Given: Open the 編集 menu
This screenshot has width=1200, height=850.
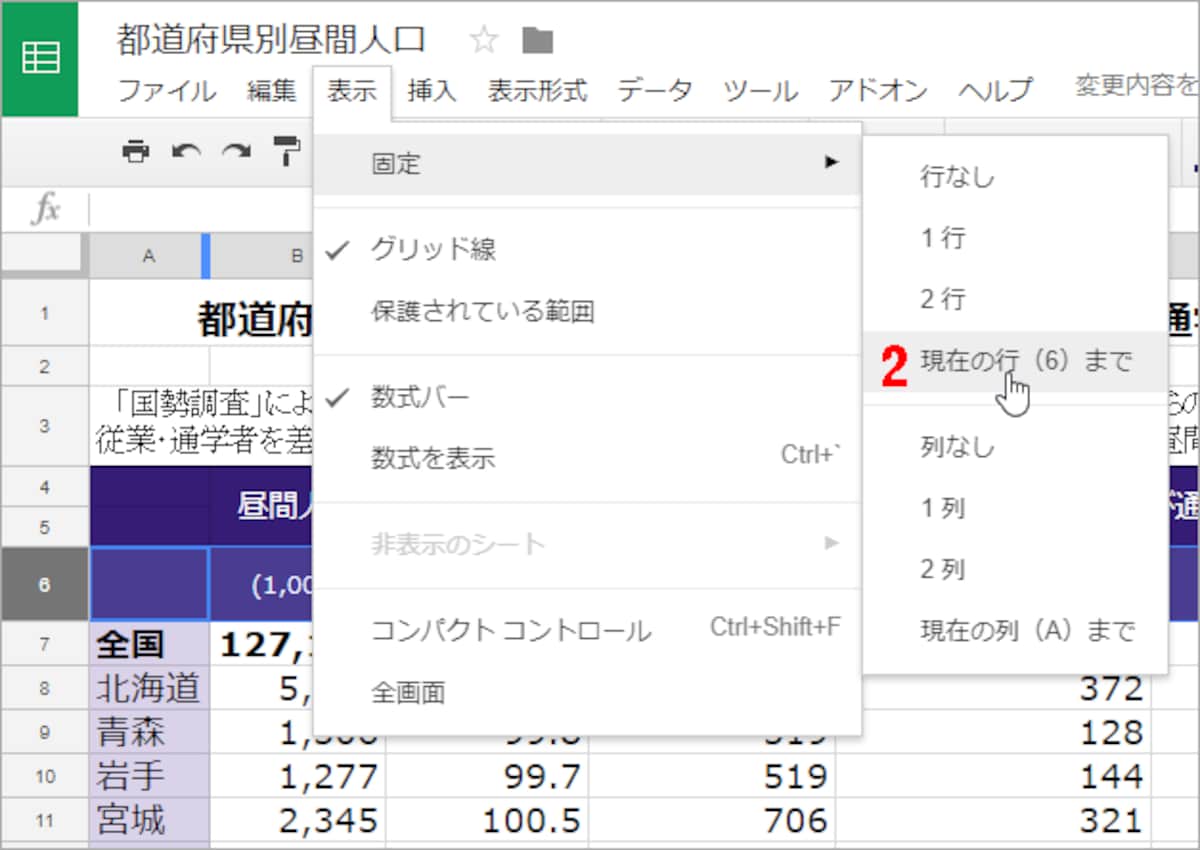Looking at the screenshot, I should [272, 91].
